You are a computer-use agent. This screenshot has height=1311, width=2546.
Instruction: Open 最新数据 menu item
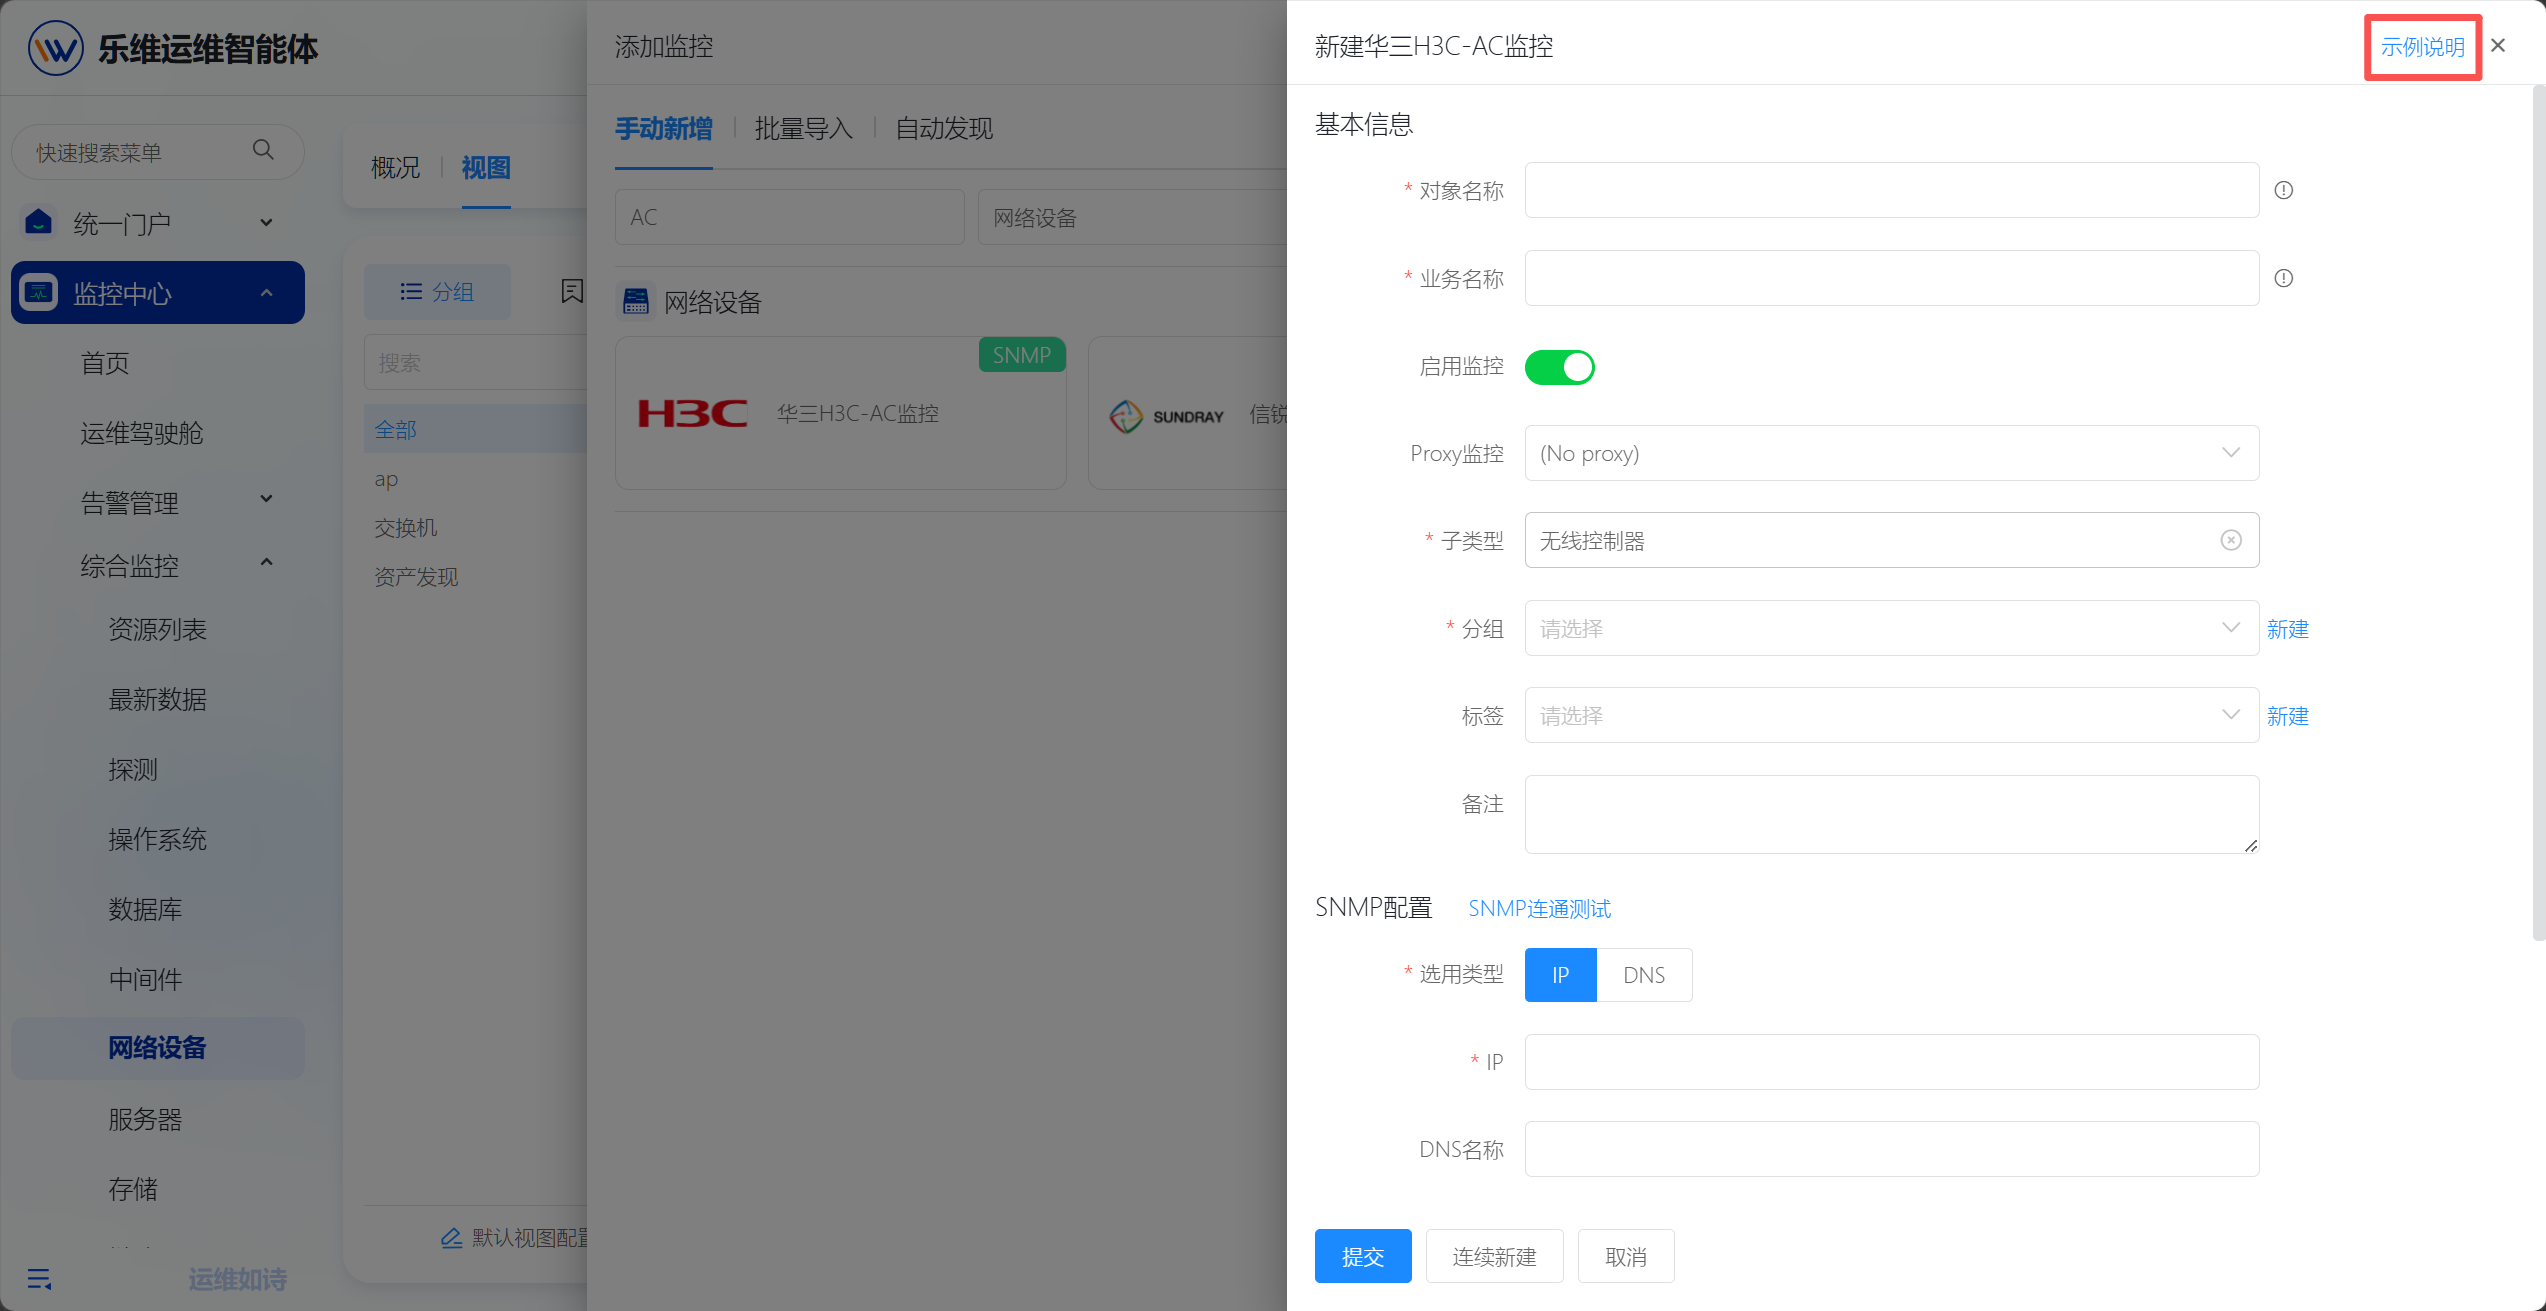[157, 699]
